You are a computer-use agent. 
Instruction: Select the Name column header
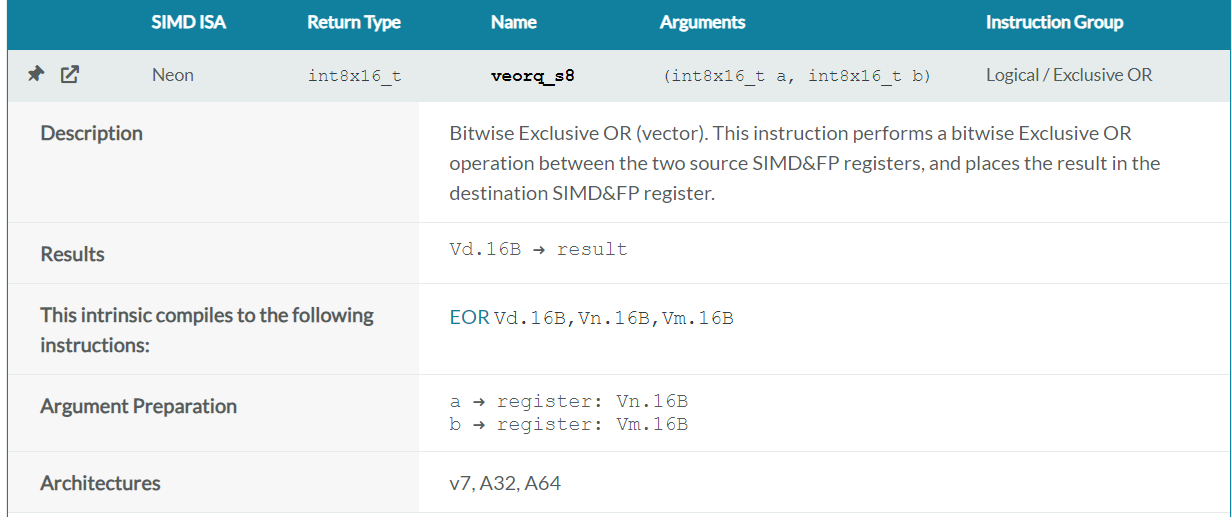pyautogui.click(x=514, y=22)
